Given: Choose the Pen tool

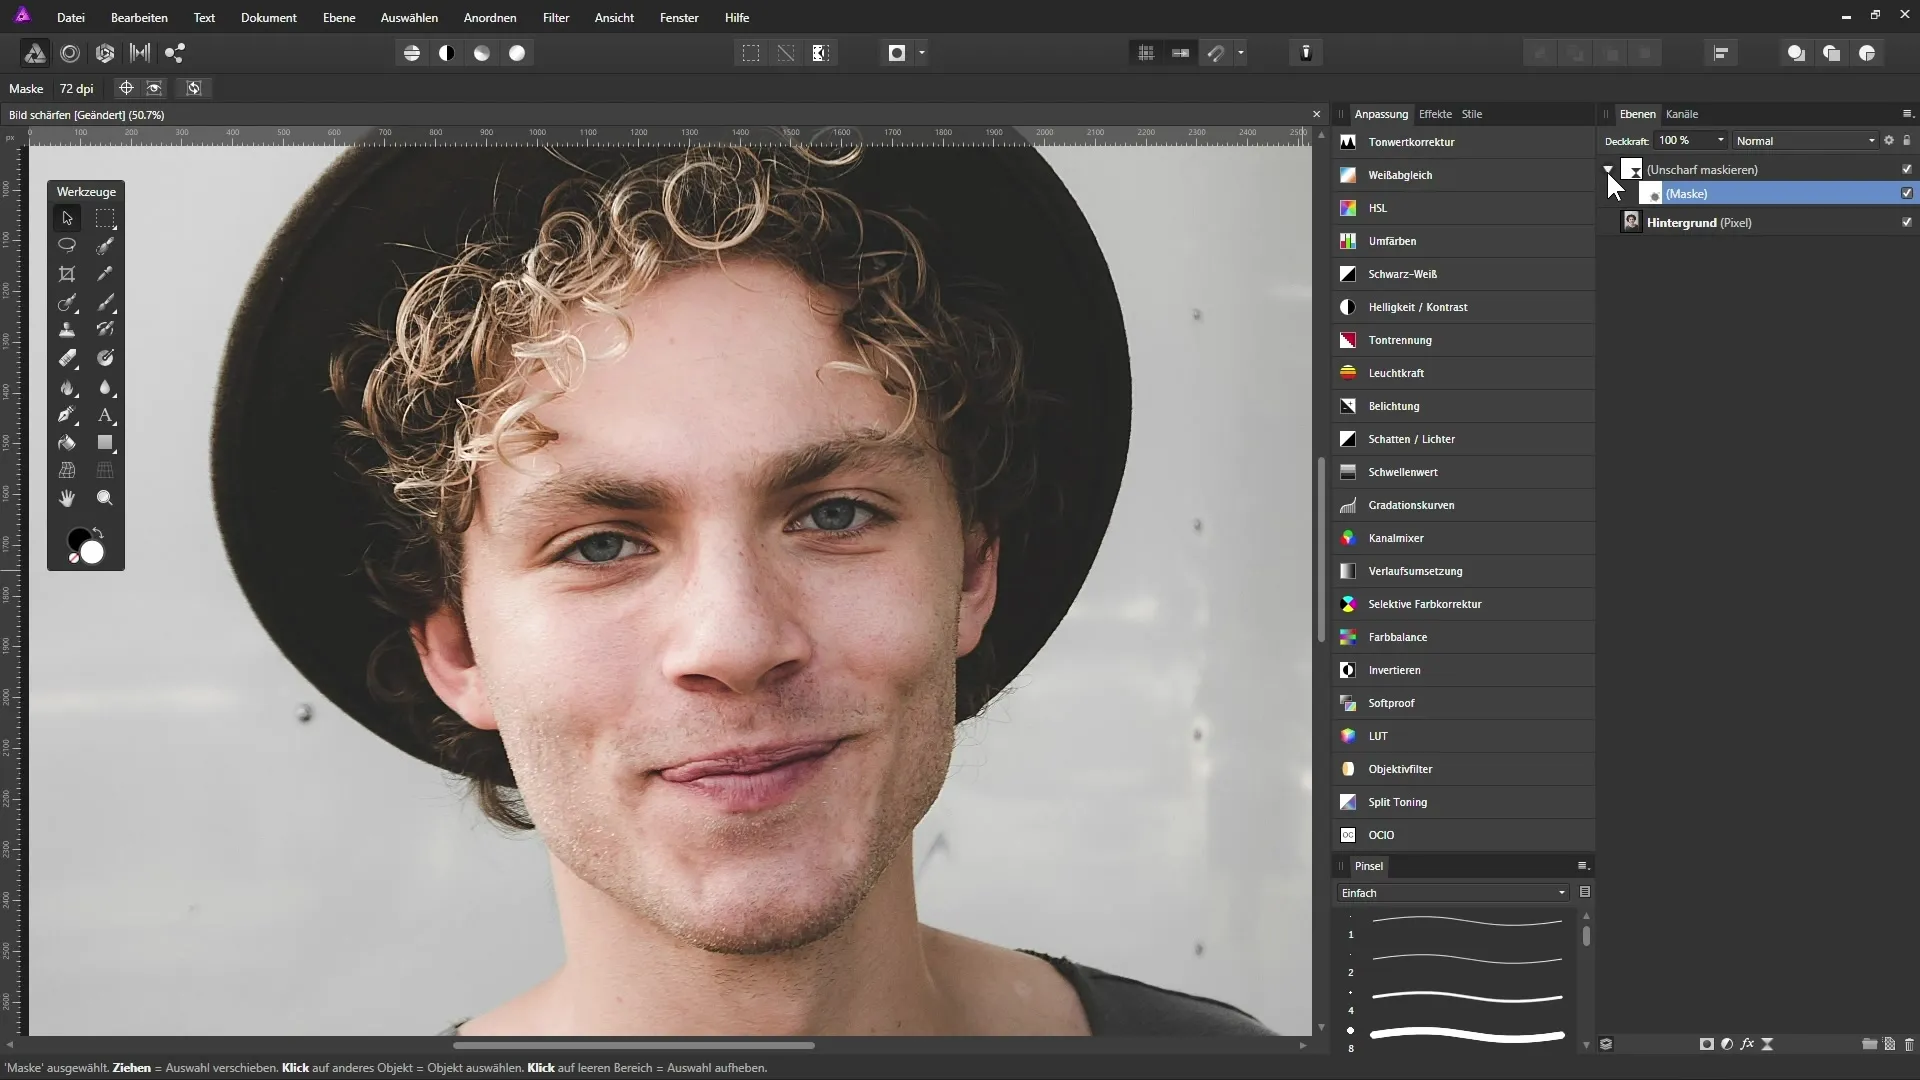Looking at the screenshot, I should [x=67, y=415].
